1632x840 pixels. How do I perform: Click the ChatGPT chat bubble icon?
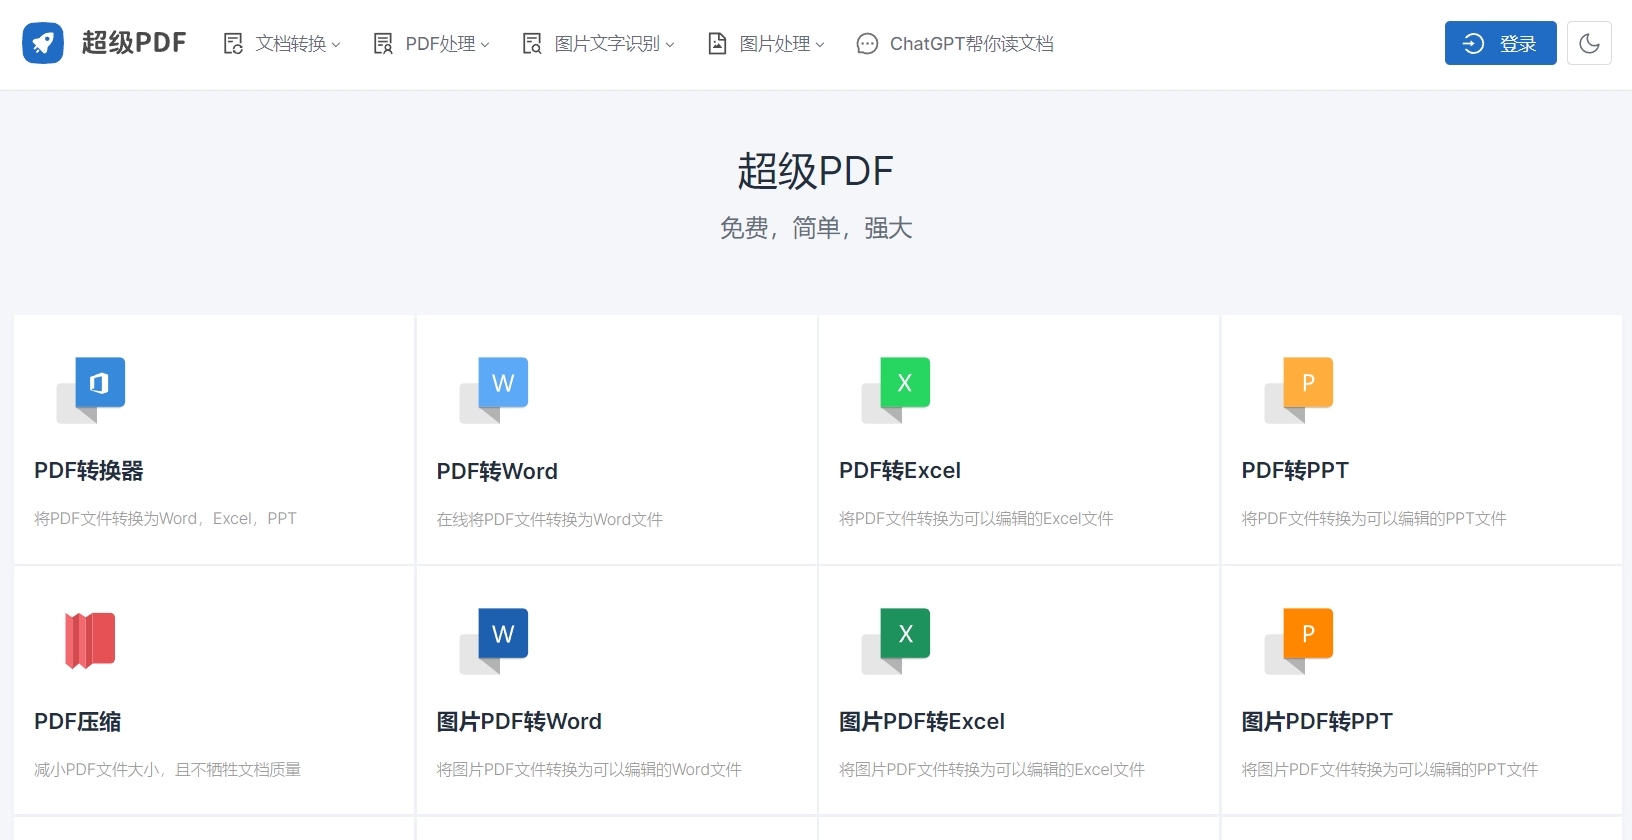[x=867, y=43]
